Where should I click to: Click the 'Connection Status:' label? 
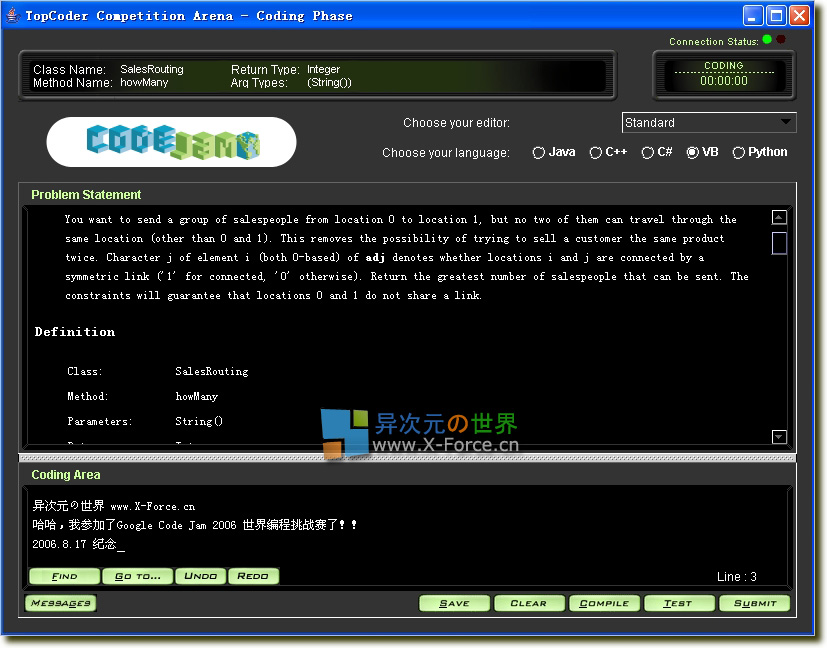pos(714,42)
